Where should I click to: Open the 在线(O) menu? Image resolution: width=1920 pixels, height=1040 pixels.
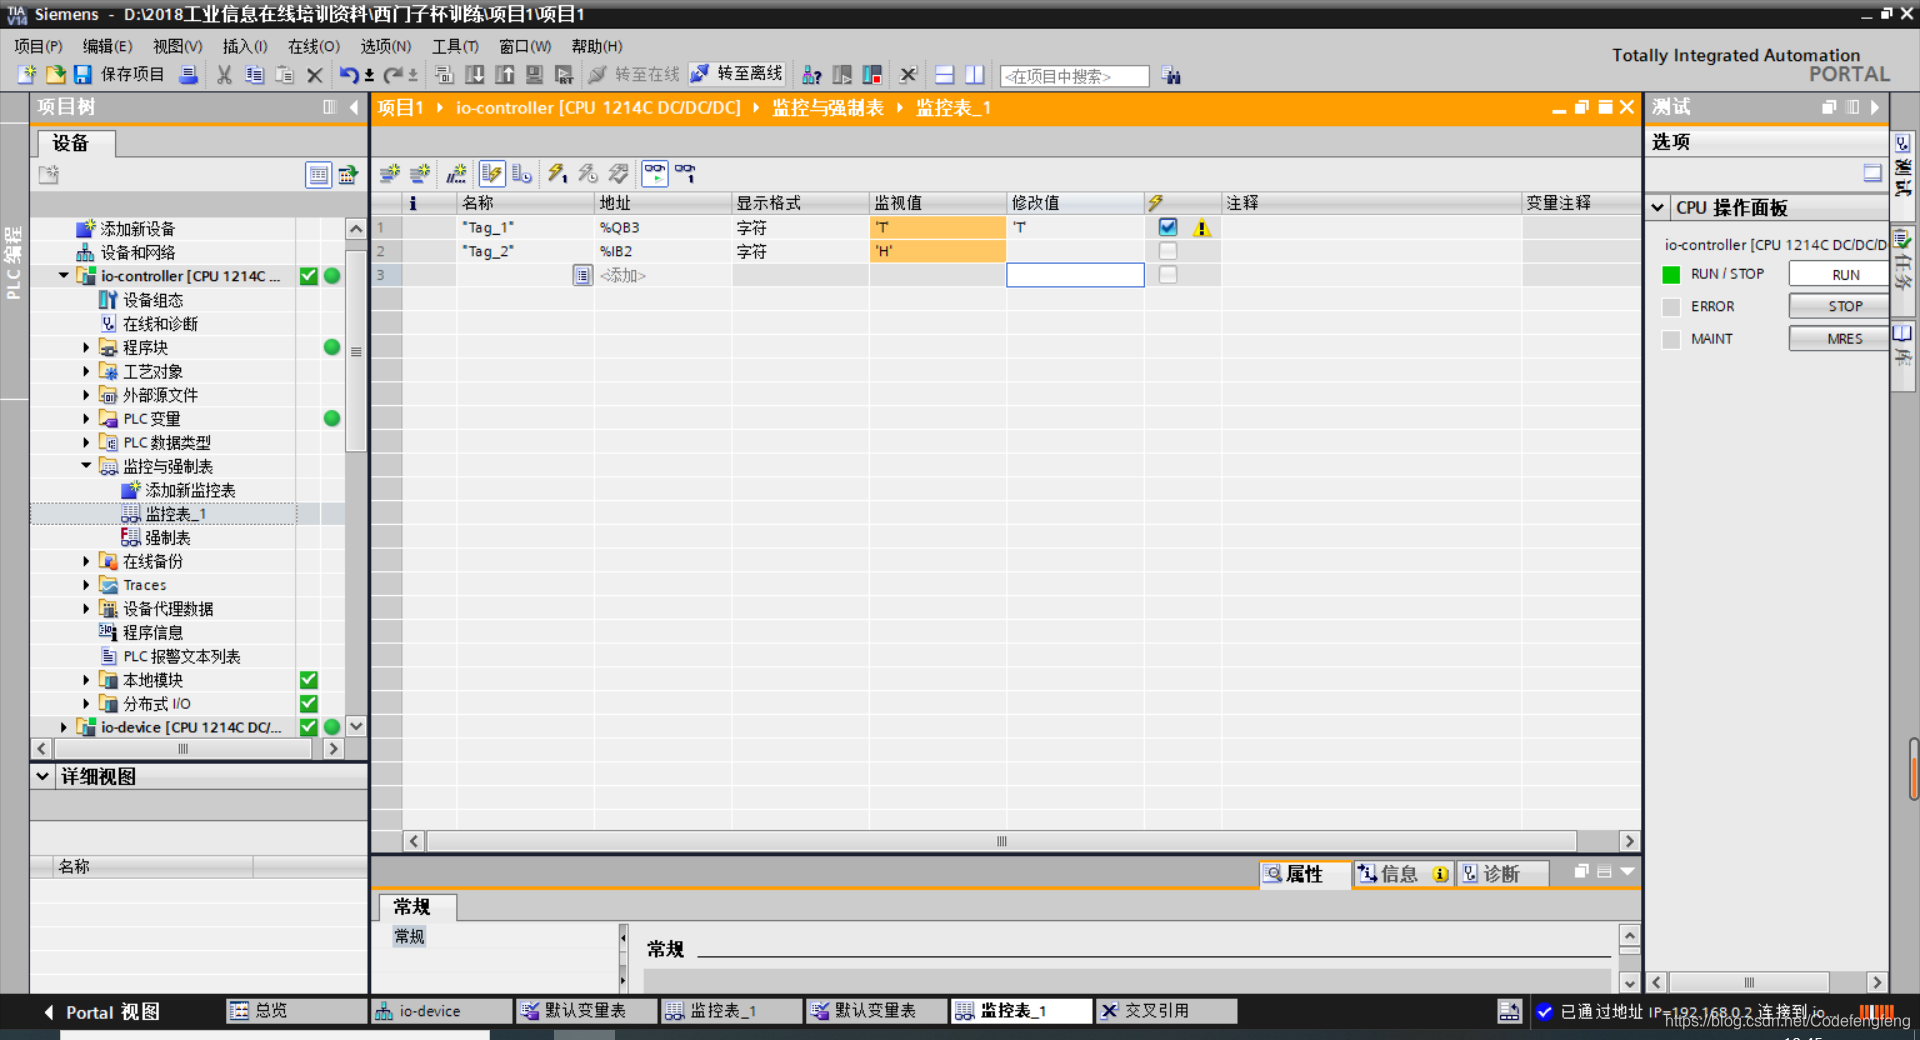pyautogui.click(x=313, y=46)
